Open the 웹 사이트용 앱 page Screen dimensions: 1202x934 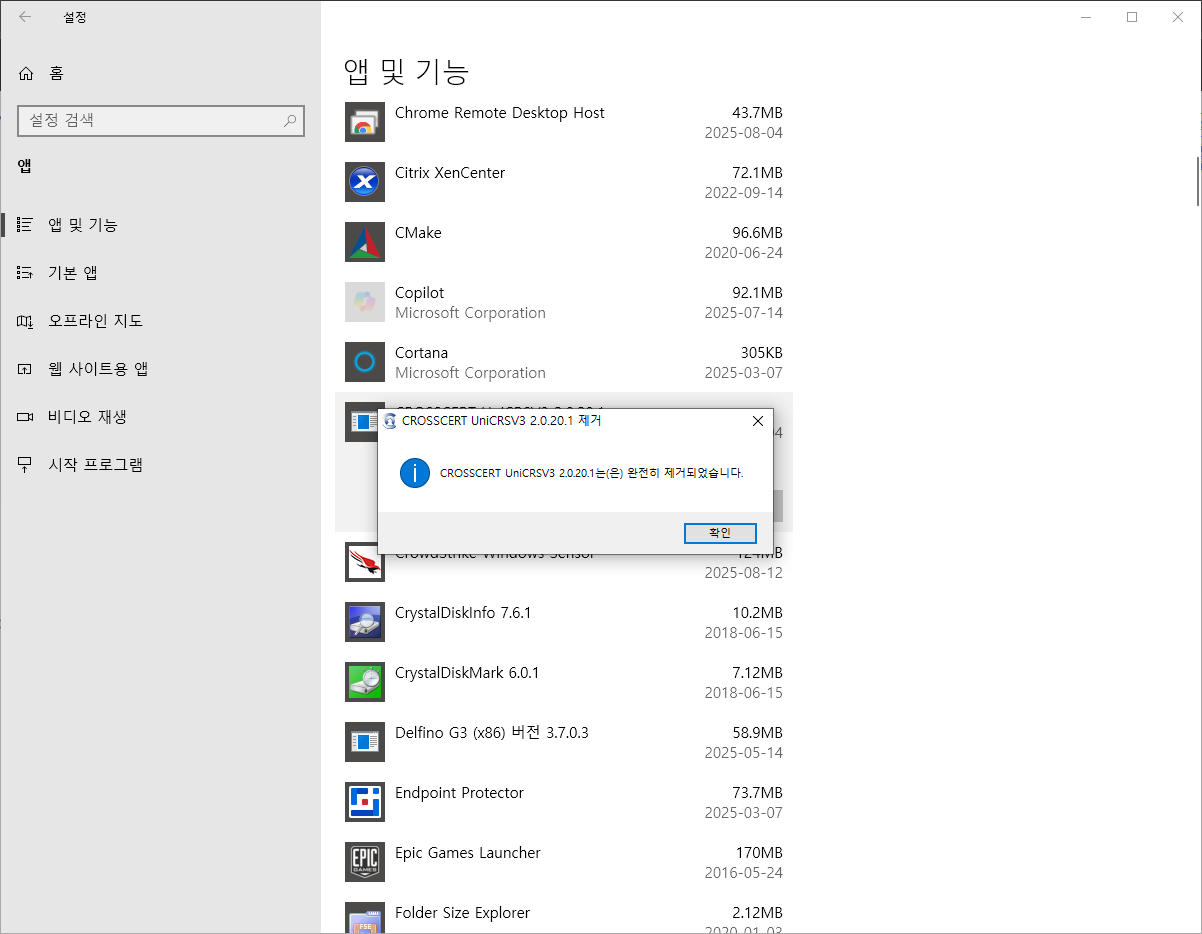(x=160, y=369)
